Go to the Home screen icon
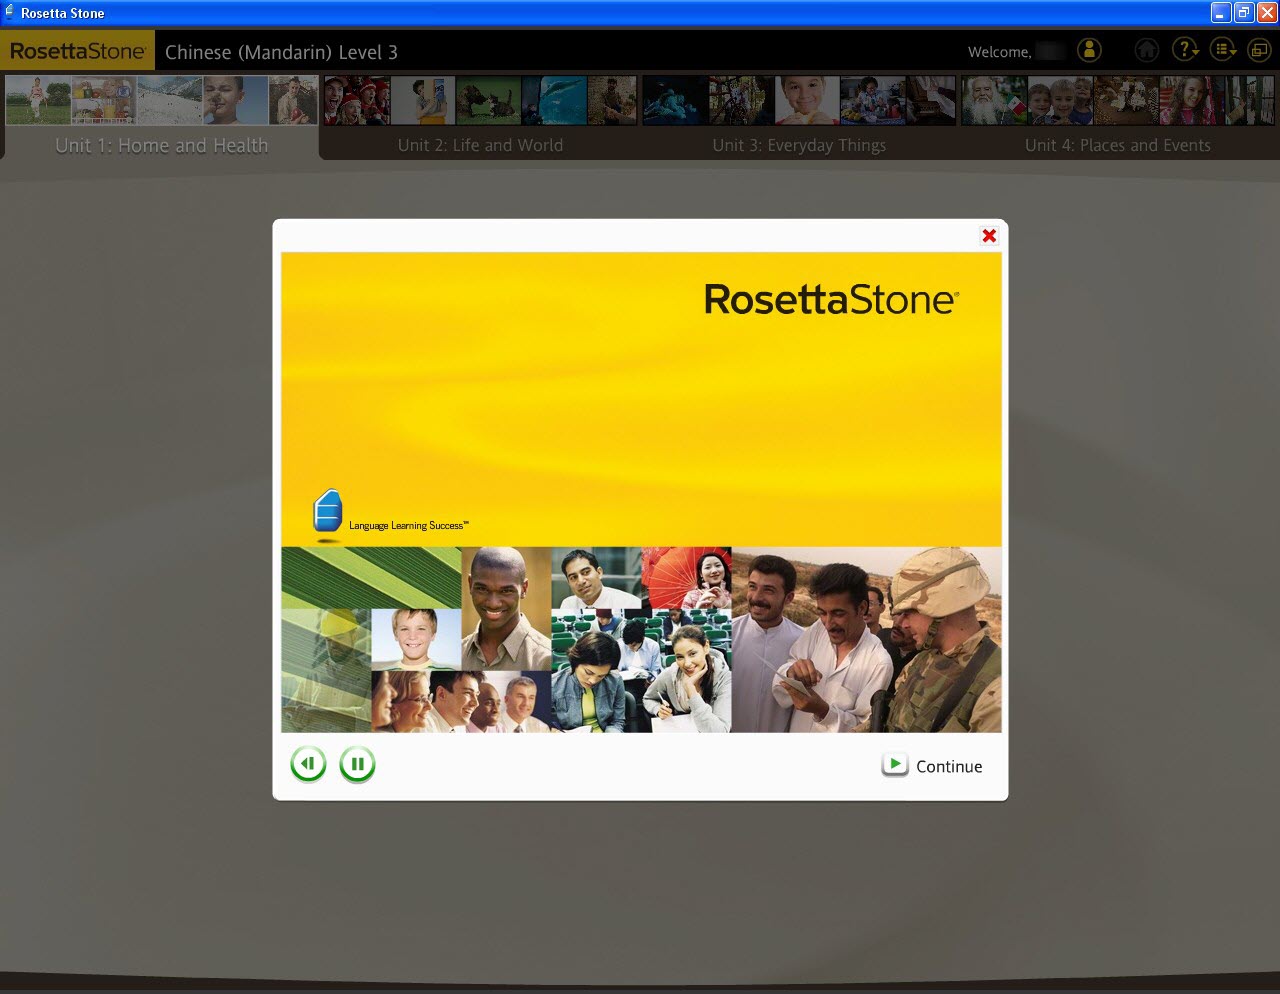The width and height of the screenshot is (1280, 994). [x=1147, y=50]
